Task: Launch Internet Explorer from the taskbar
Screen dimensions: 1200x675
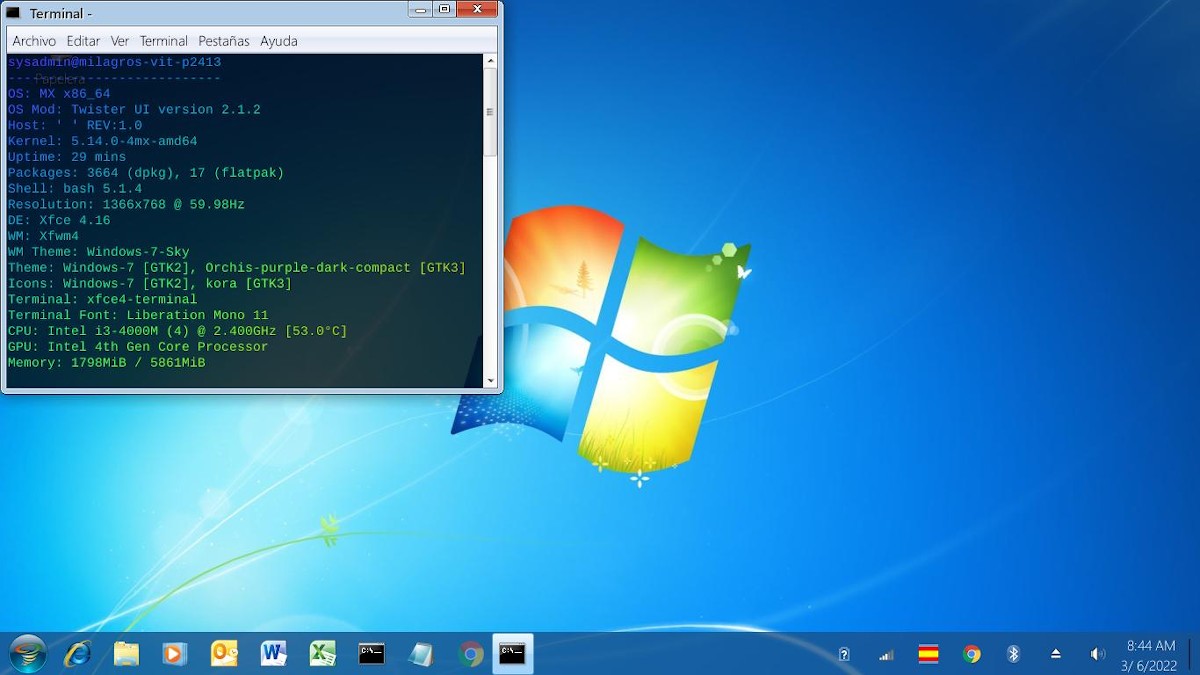Action: [x=77, y=654]
